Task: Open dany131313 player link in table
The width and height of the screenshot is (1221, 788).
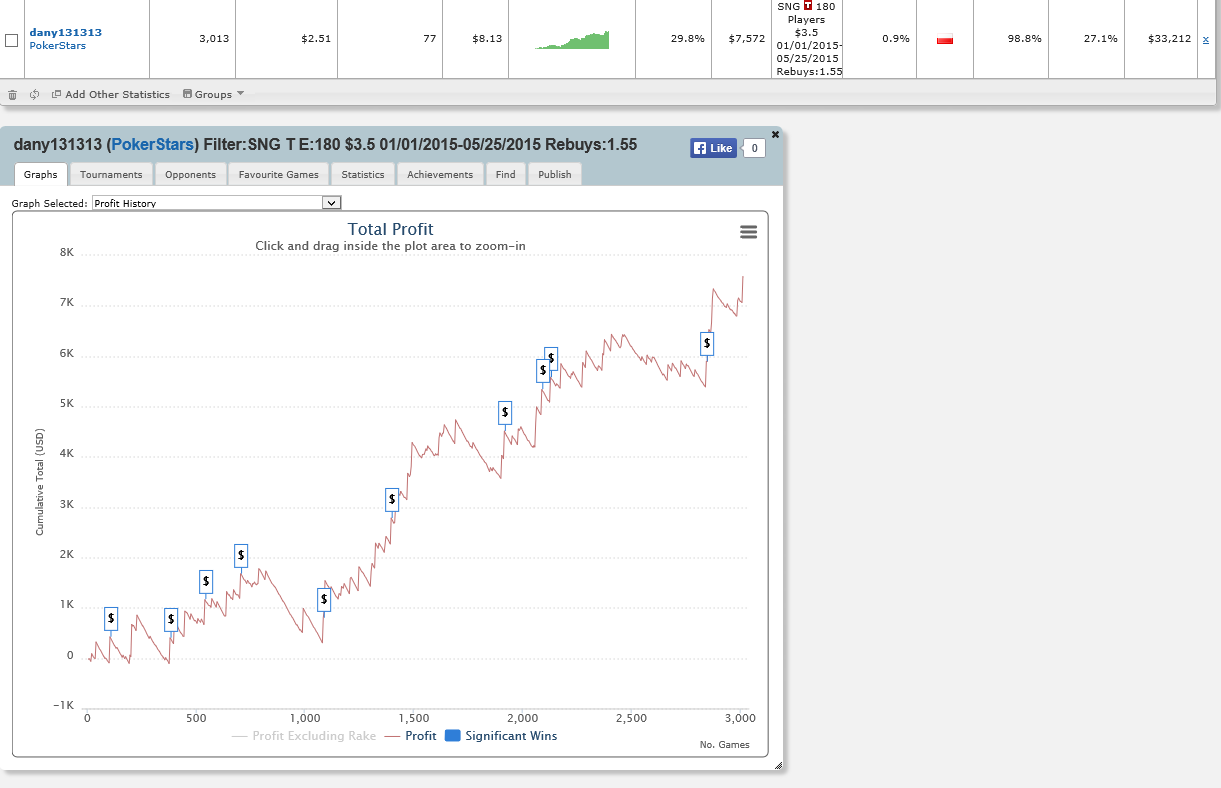Action: coord(65,32)
